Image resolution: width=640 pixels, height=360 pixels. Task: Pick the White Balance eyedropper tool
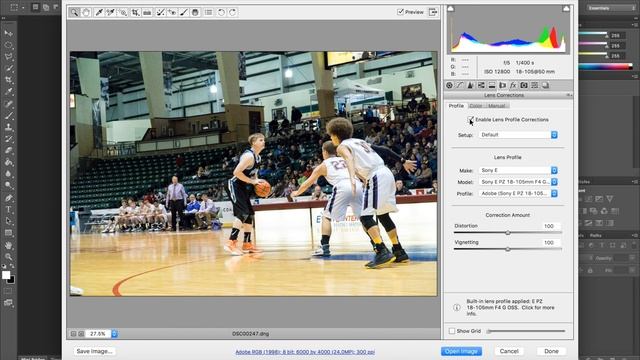click(99, 12)
